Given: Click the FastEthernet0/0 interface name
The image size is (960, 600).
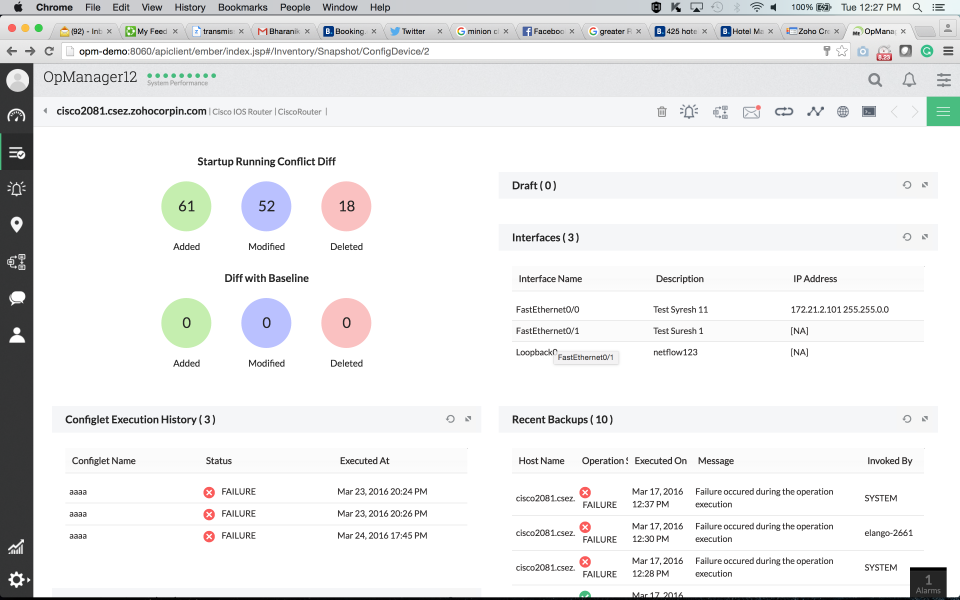Looking at the screenshot, I should [552, 309].
